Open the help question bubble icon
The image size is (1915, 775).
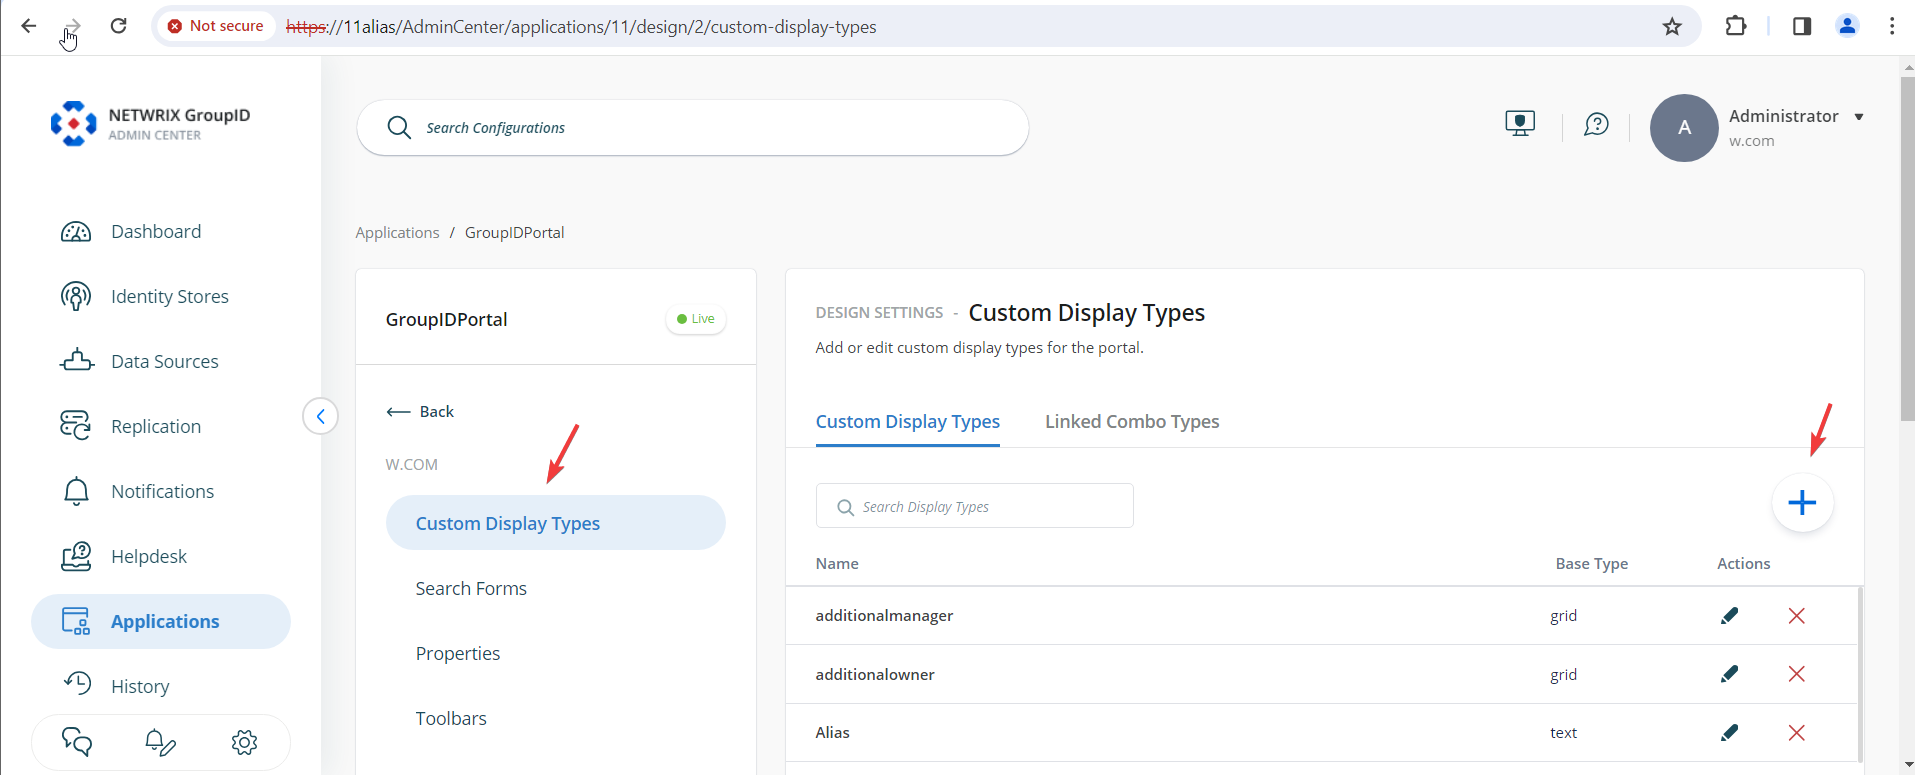point(1596,125)
